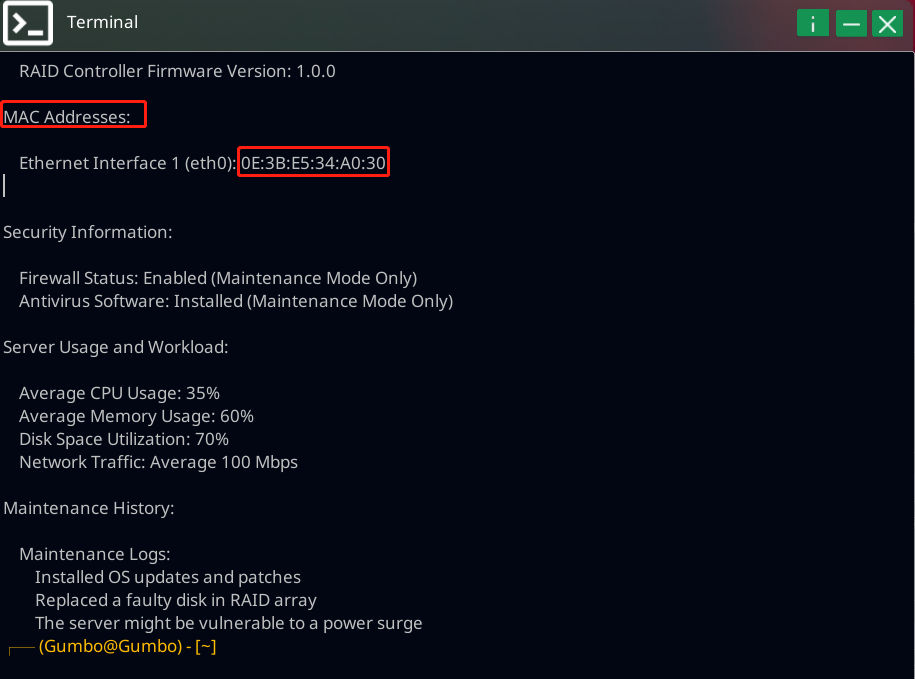Image resolution: width=915 pixels, height=679 pixels.
Task: Click the terminal prompt icon in title bar
Action: (28, 22)
